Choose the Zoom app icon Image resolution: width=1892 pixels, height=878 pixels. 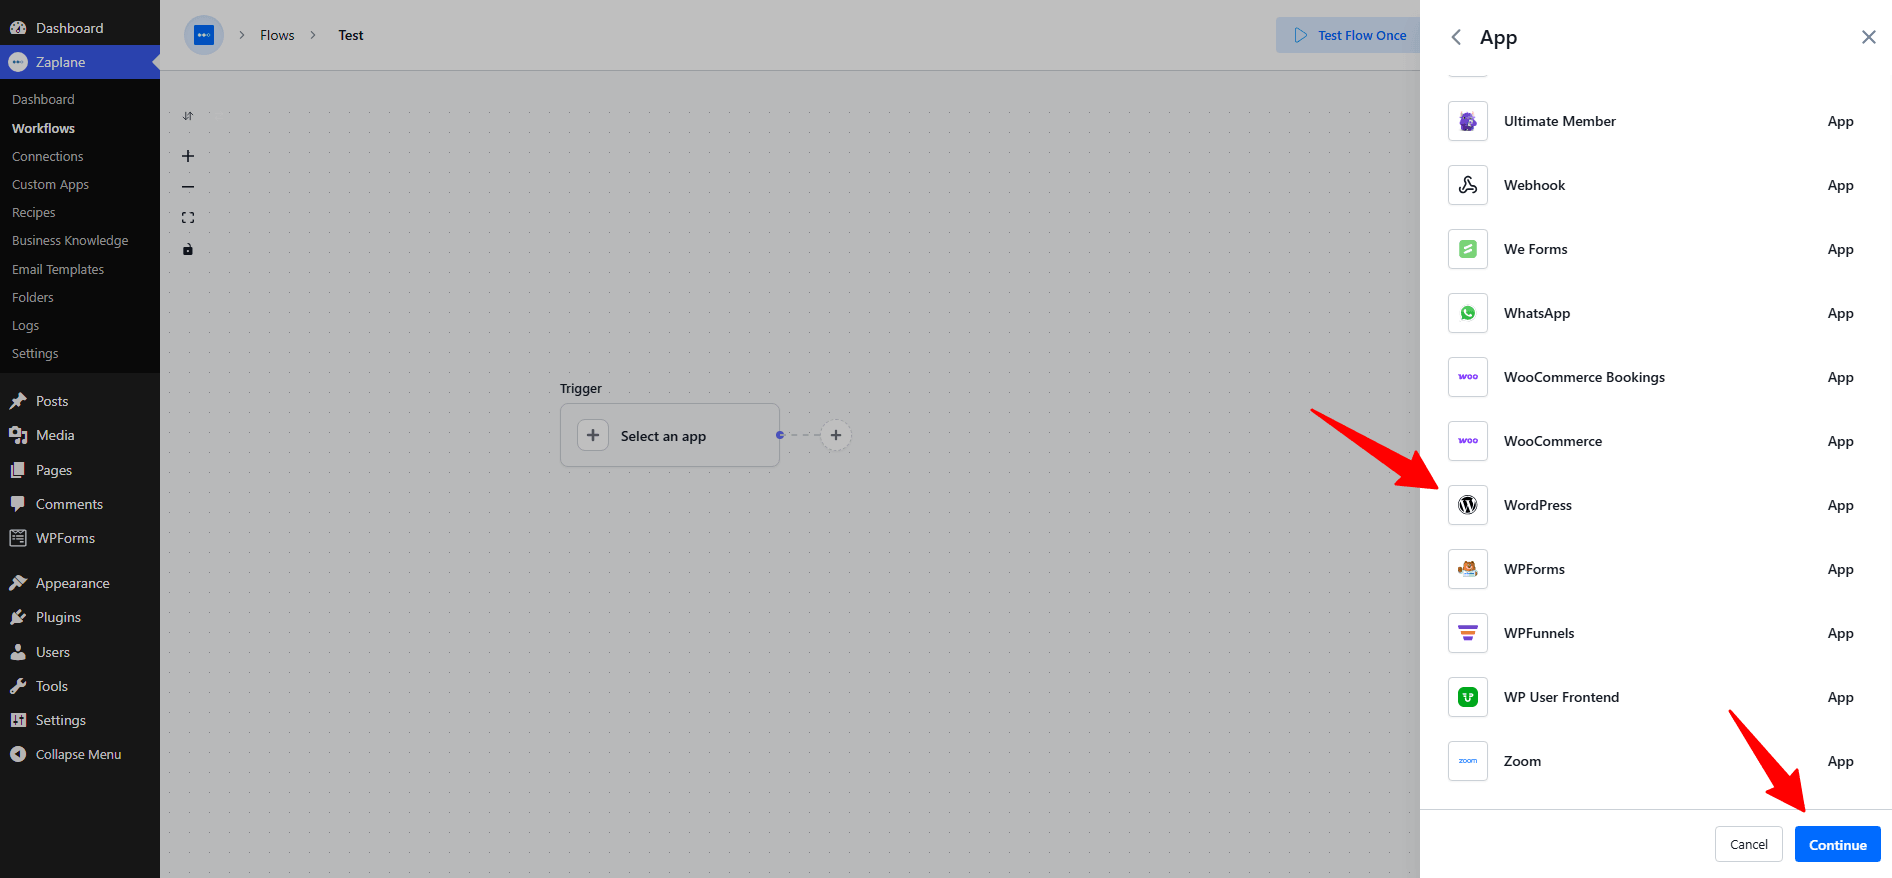point(1467,761)
